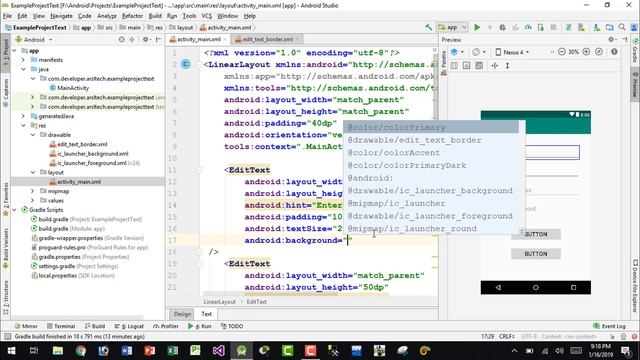Click scroll from source target icon

pos(121,40)
